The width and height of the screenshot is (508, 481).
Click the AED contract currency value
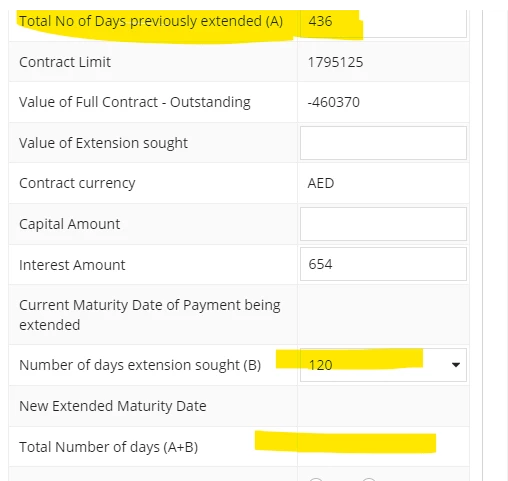(321, 183)
